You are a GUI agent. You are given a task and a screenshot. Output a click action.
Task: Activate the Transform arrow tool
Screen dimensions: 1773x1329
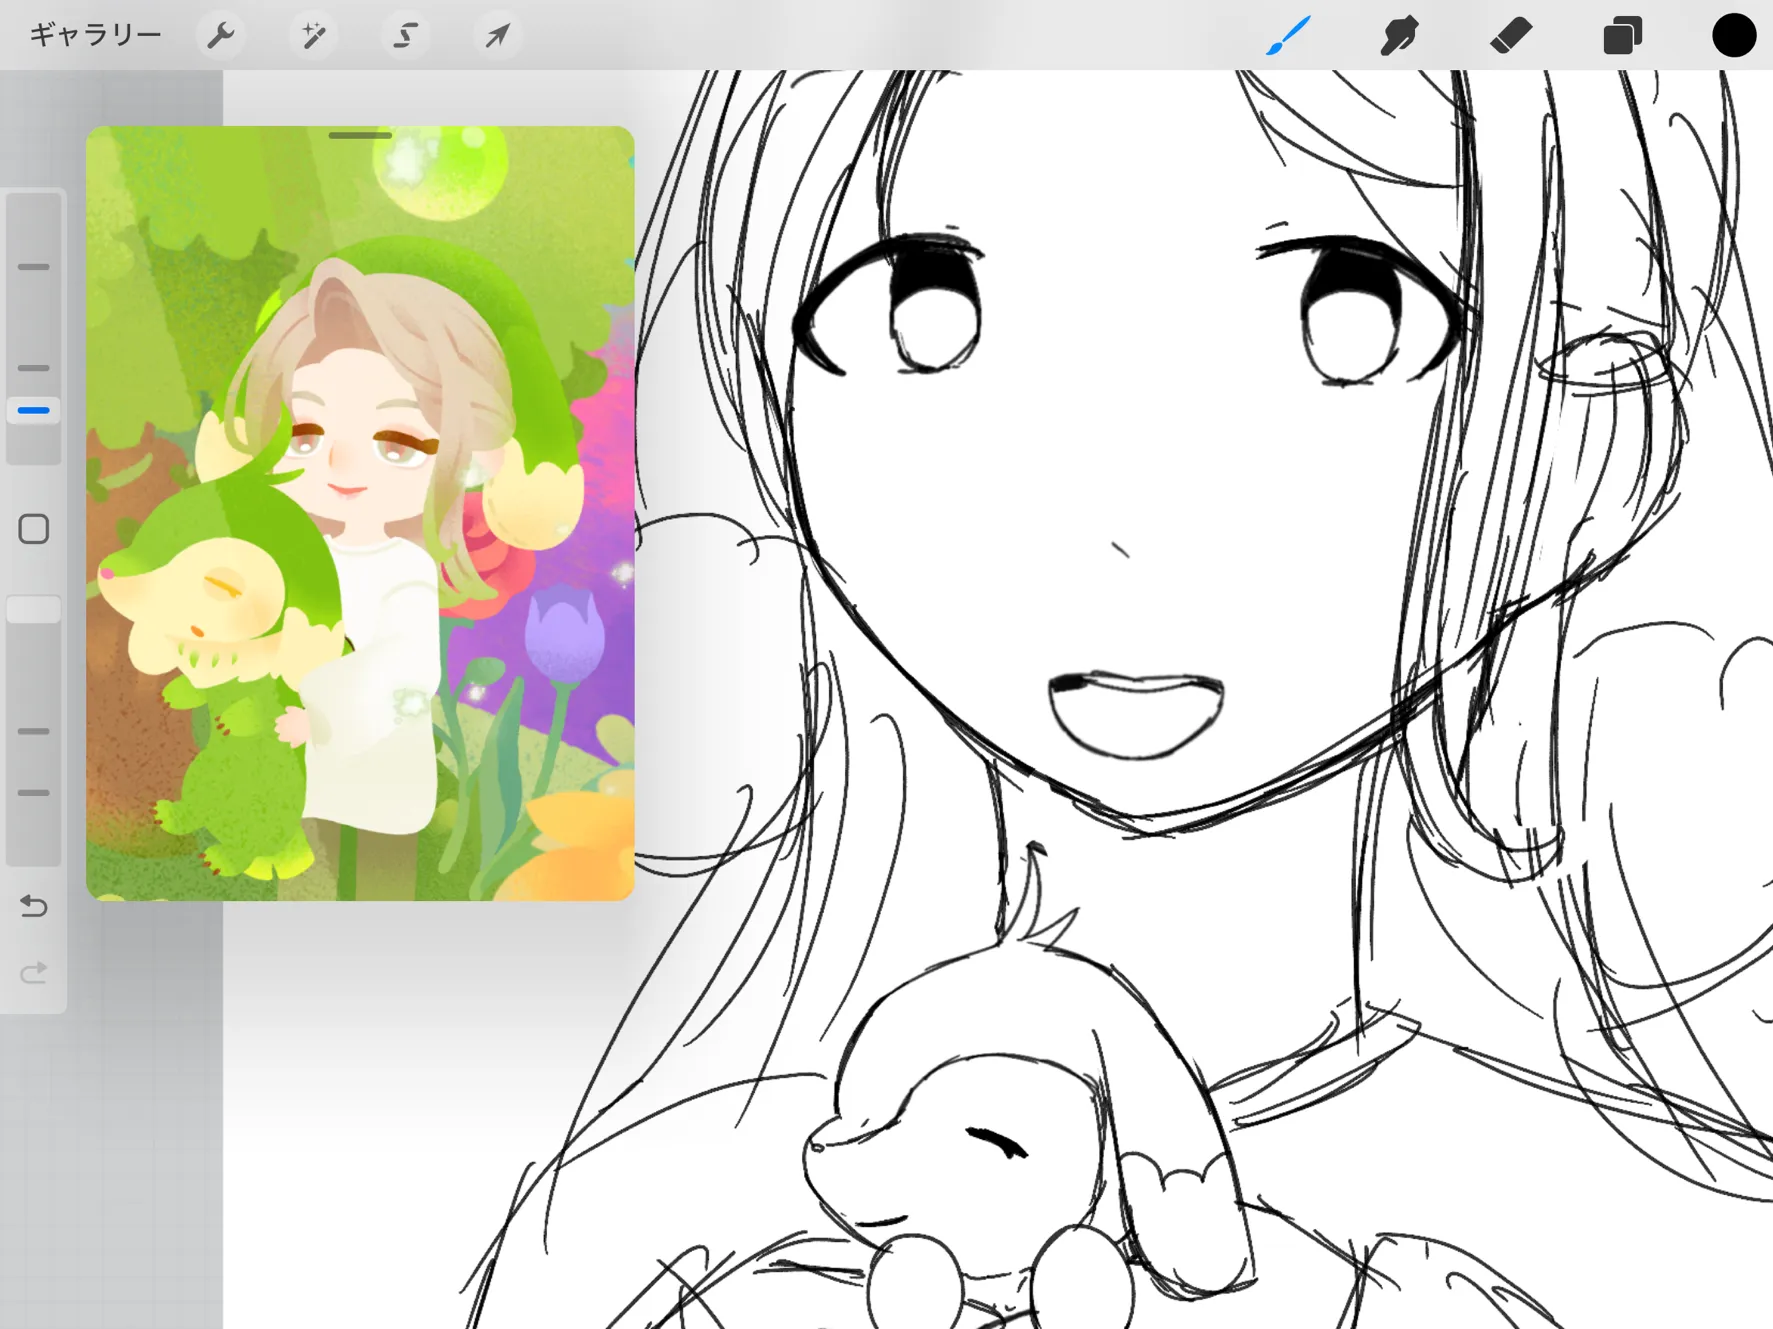pos(497,36)
